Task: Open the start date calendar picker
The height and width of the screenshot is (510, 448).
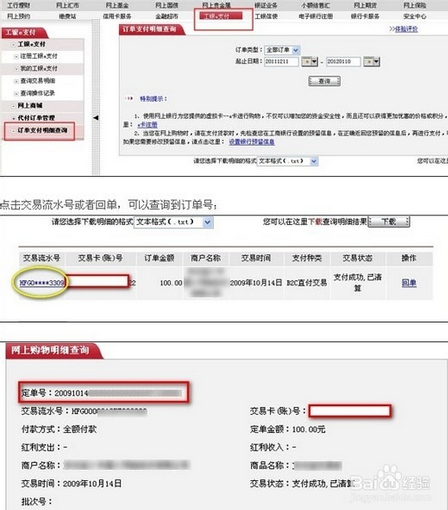Action: coord(309,62)
